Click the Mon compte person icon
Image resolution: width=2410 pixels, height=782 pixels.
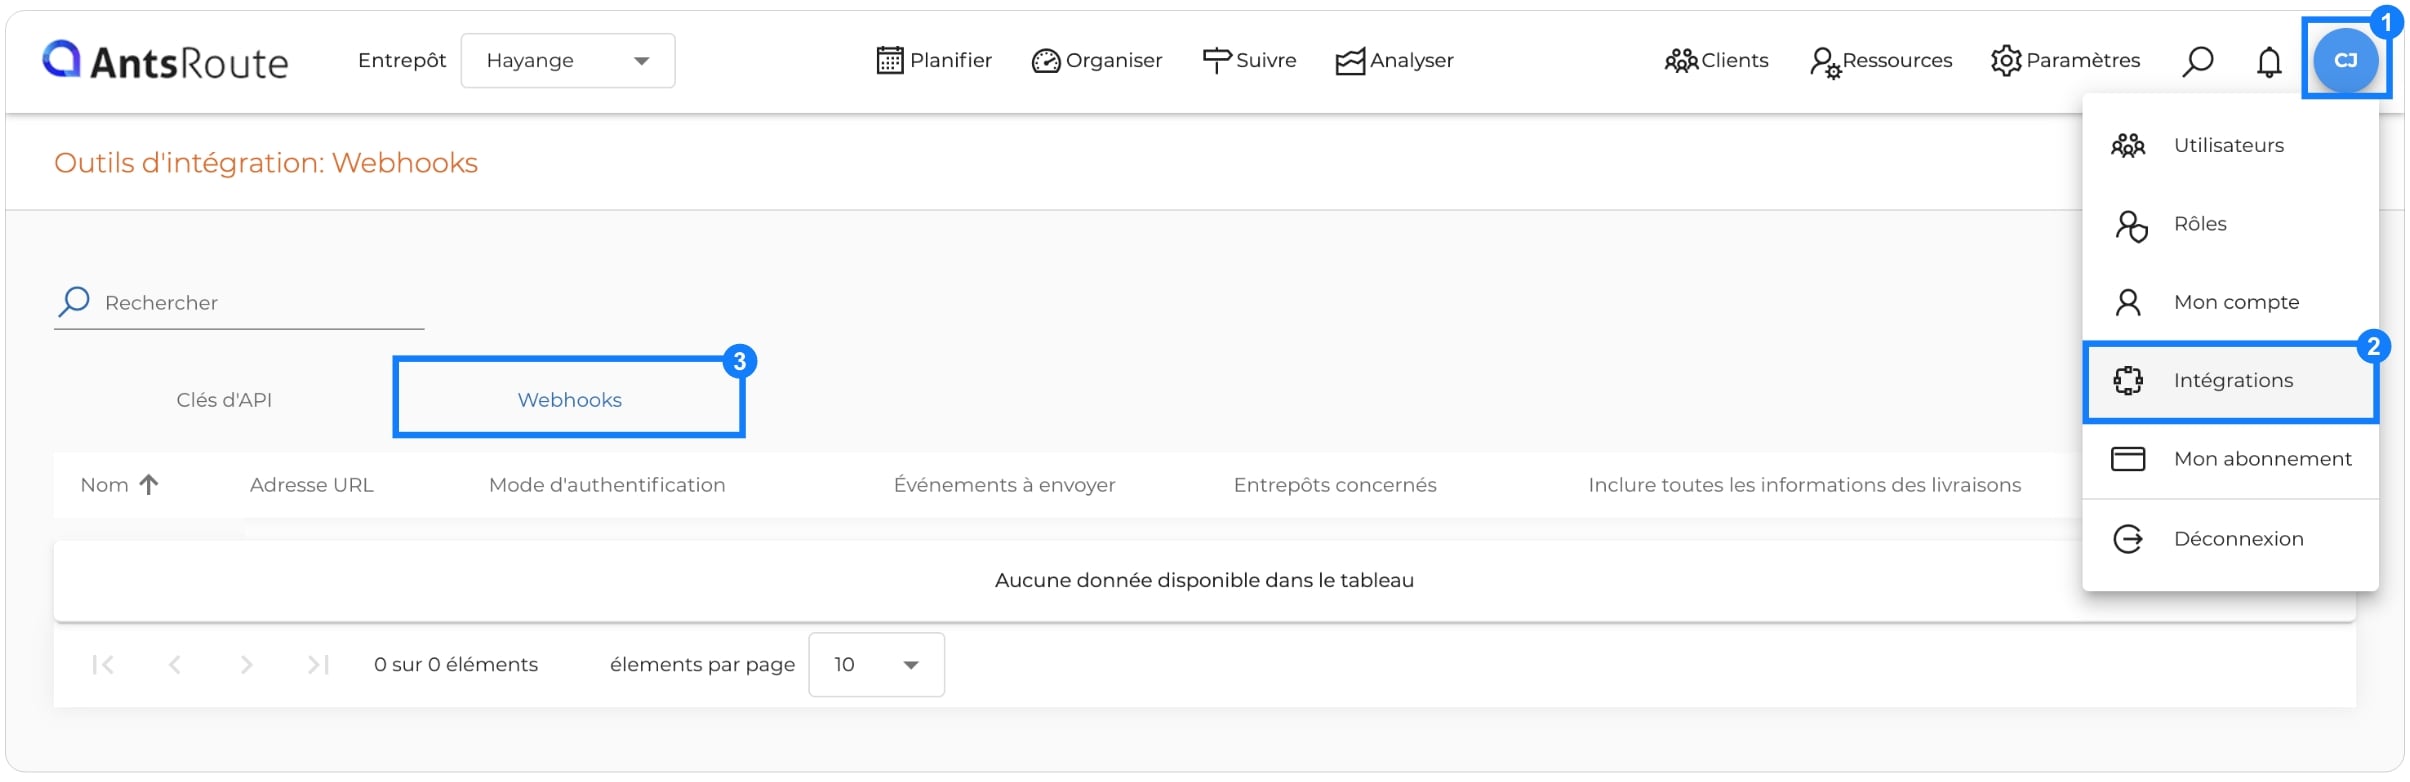pos(2128,302)
